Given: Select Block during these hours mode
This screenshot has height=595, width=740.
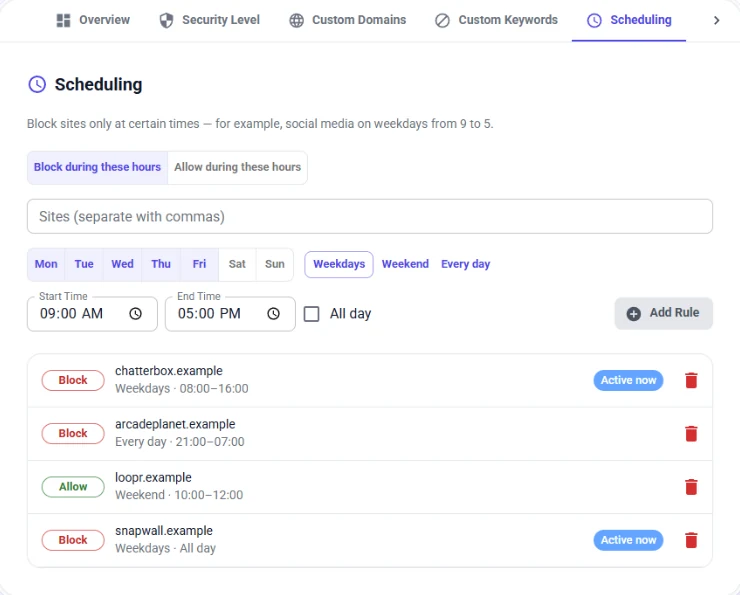Looking at the screenshot, I should click(97, 167).
